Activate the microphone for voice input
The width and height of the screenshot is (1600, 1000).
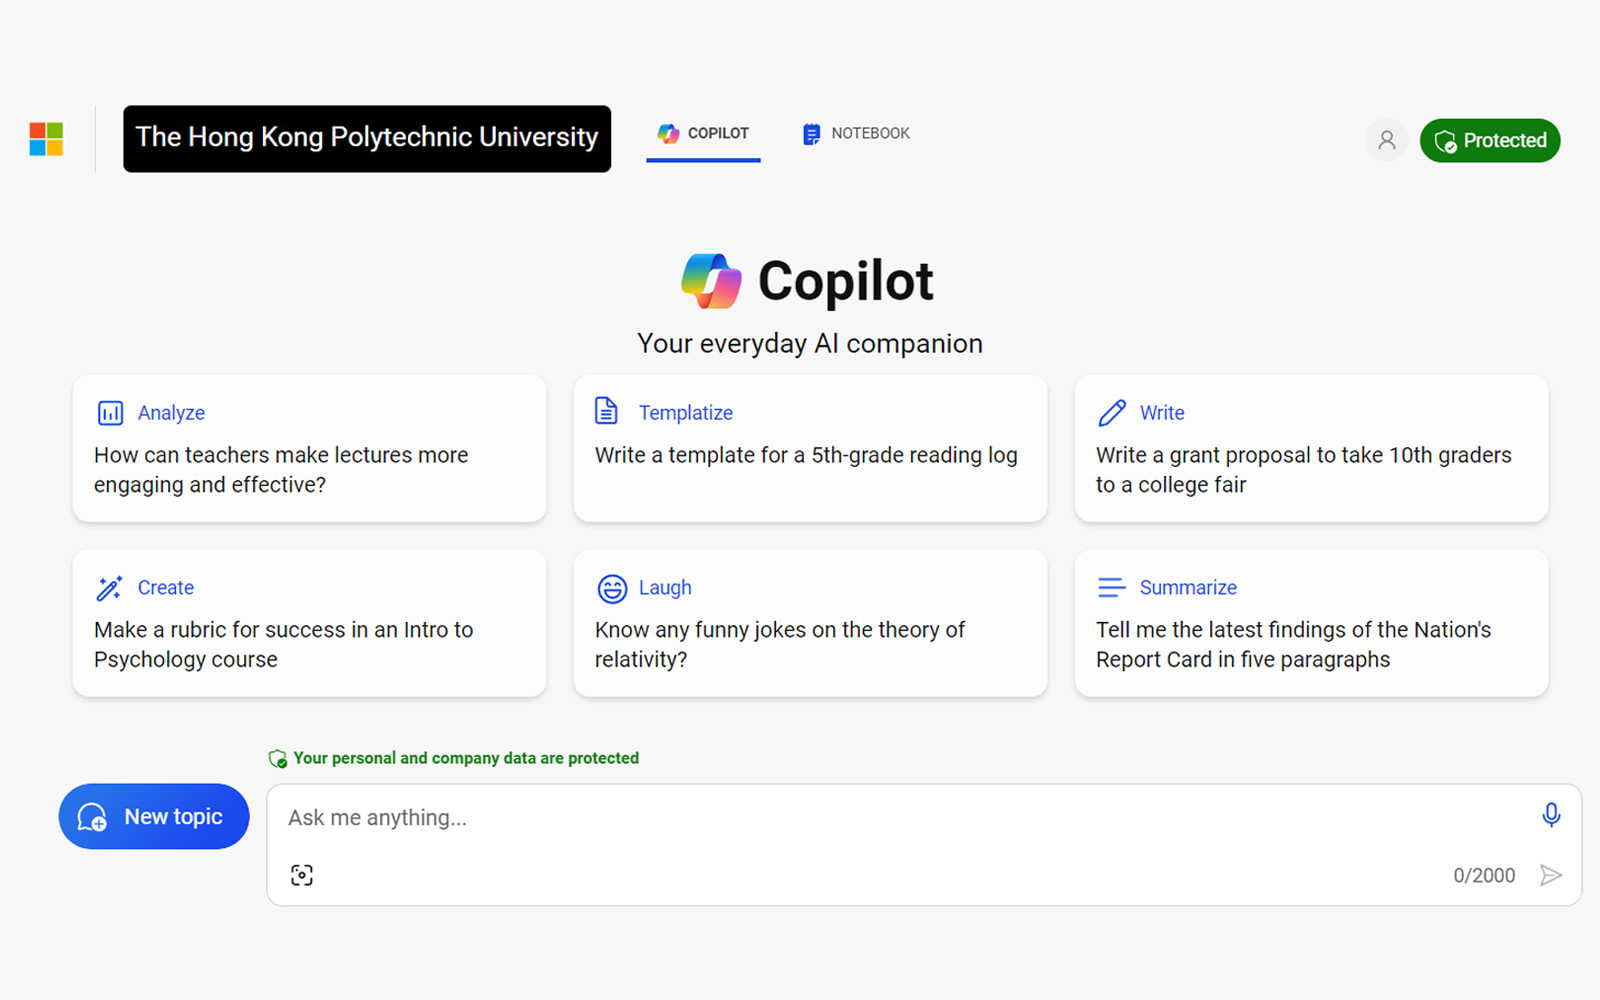1551,815
